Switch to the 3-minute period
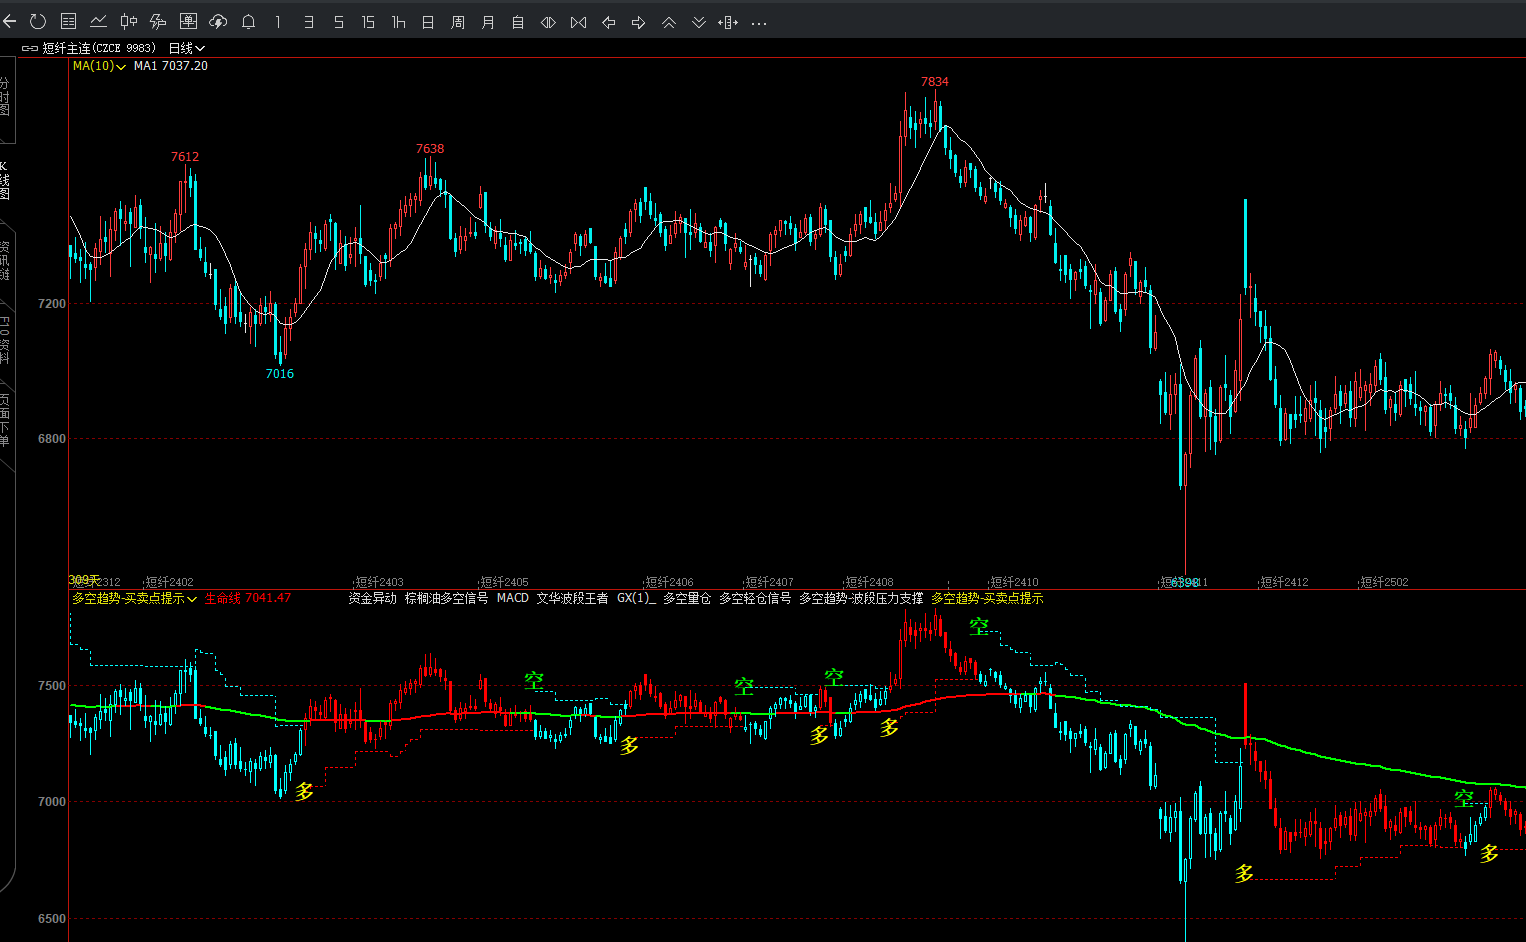Image resolution: width=1526 pixels, height=942 pixels. tap(308, 22)
